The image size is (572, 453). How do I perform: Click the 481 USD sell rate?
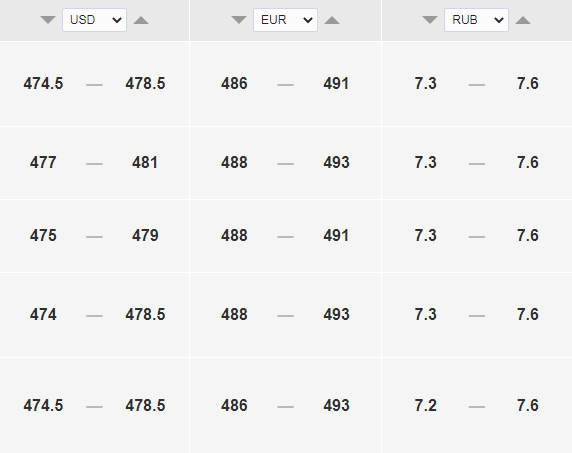pos(145,163)
